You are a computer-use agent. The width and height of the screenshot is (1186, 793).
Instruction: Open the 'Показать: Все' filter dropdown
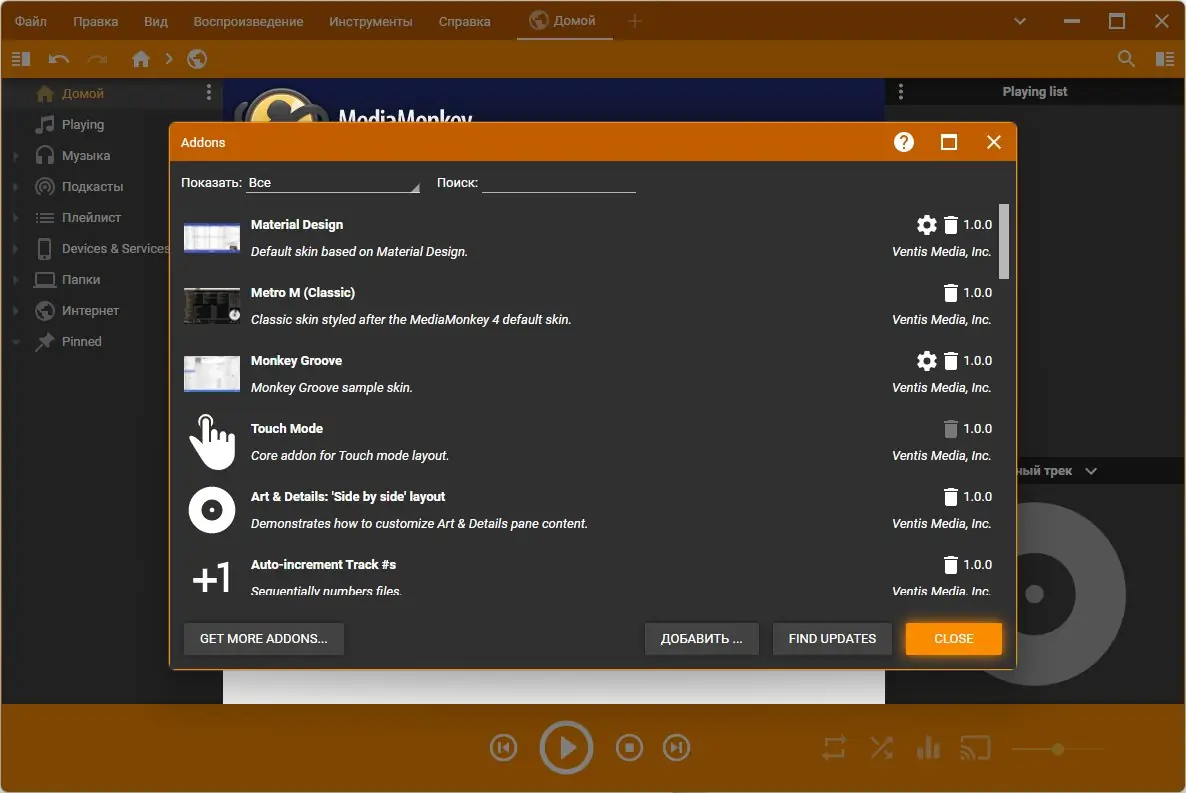tap(333, 183)
